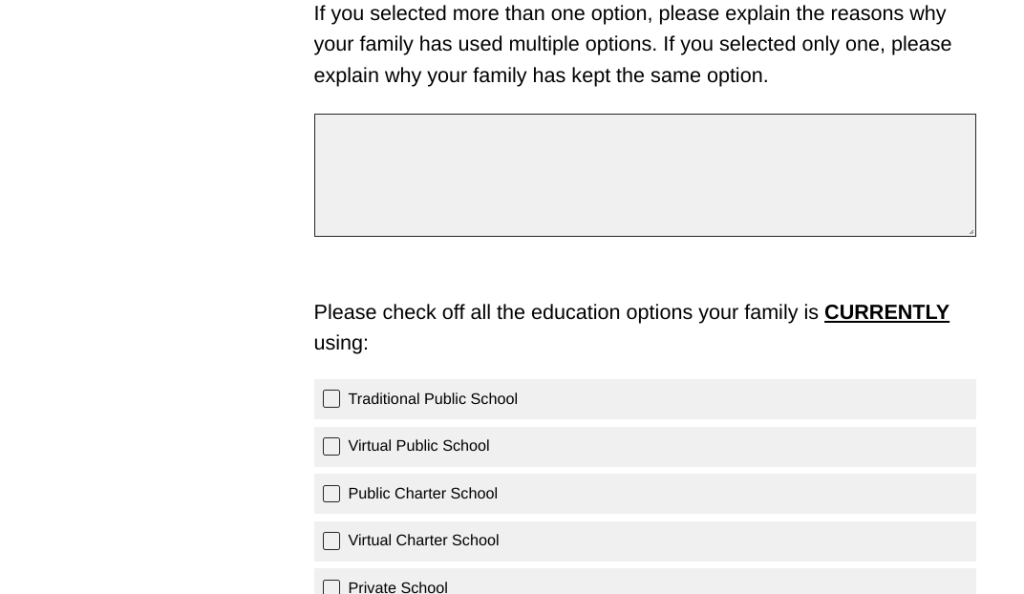Image resolution: width=1024 pixels, height=594 pixels.
Task: Click the 'If you selected more than one option' paragraph
Action: click(632, 45)
